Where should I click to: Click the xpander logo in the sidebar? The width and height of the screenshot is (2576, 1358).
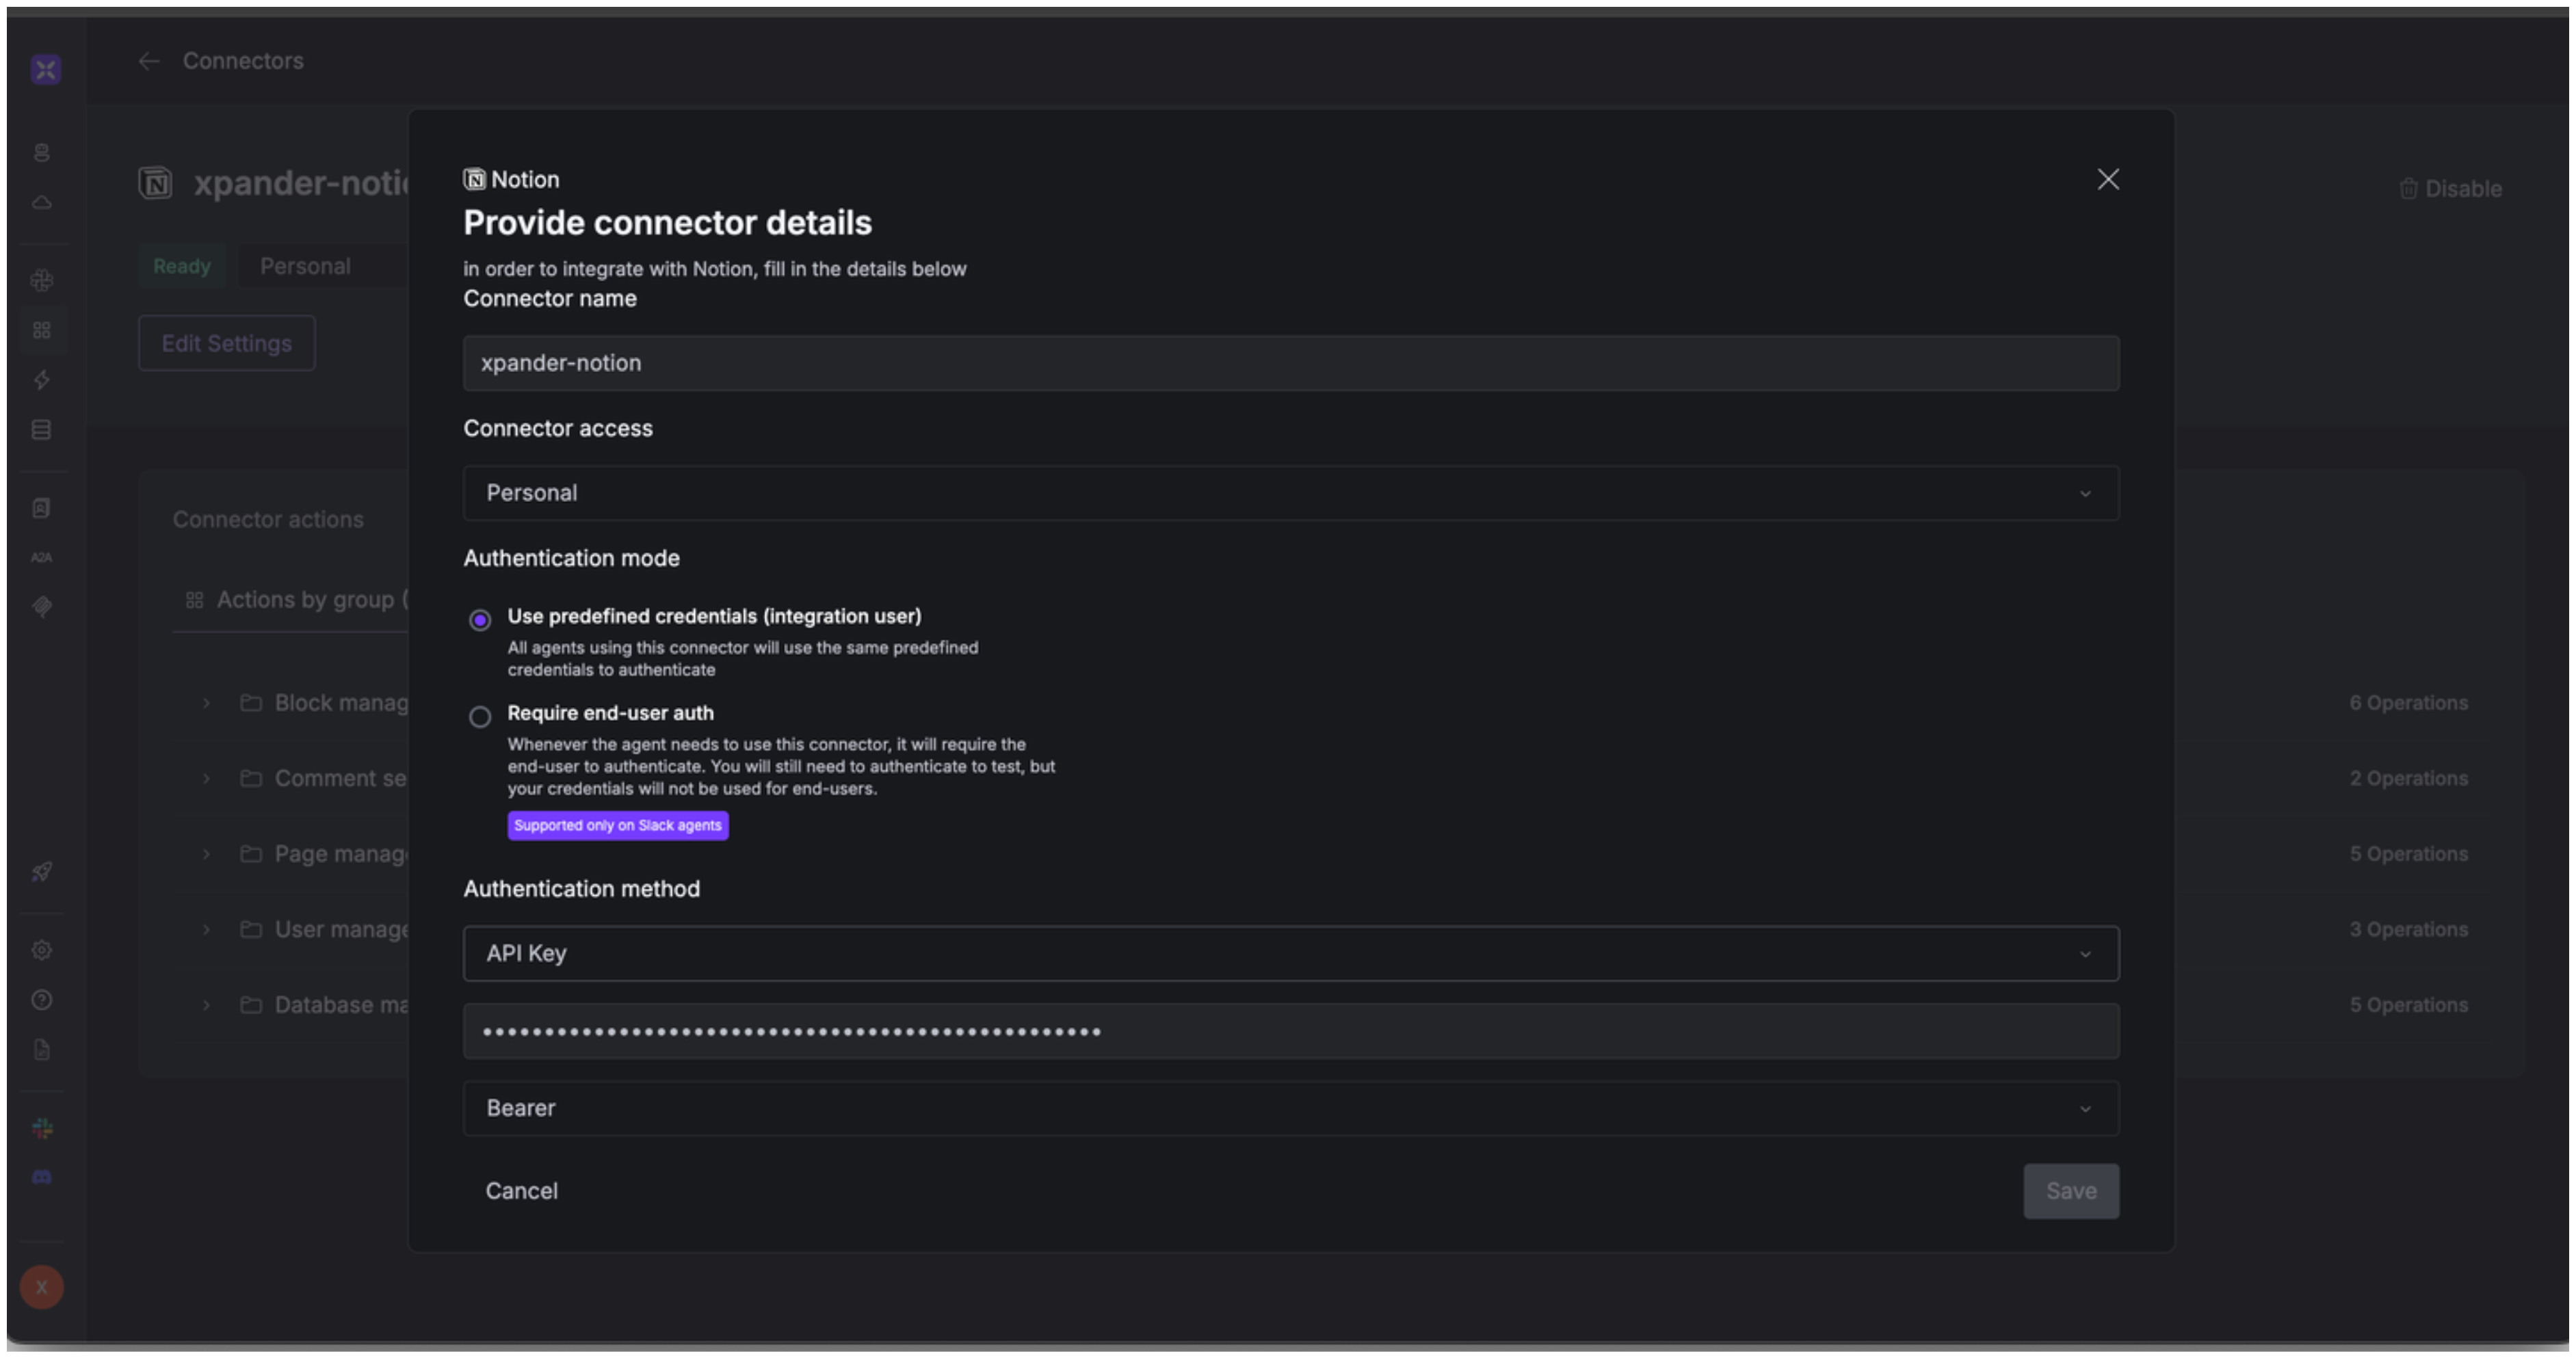(x=45, y=69)
